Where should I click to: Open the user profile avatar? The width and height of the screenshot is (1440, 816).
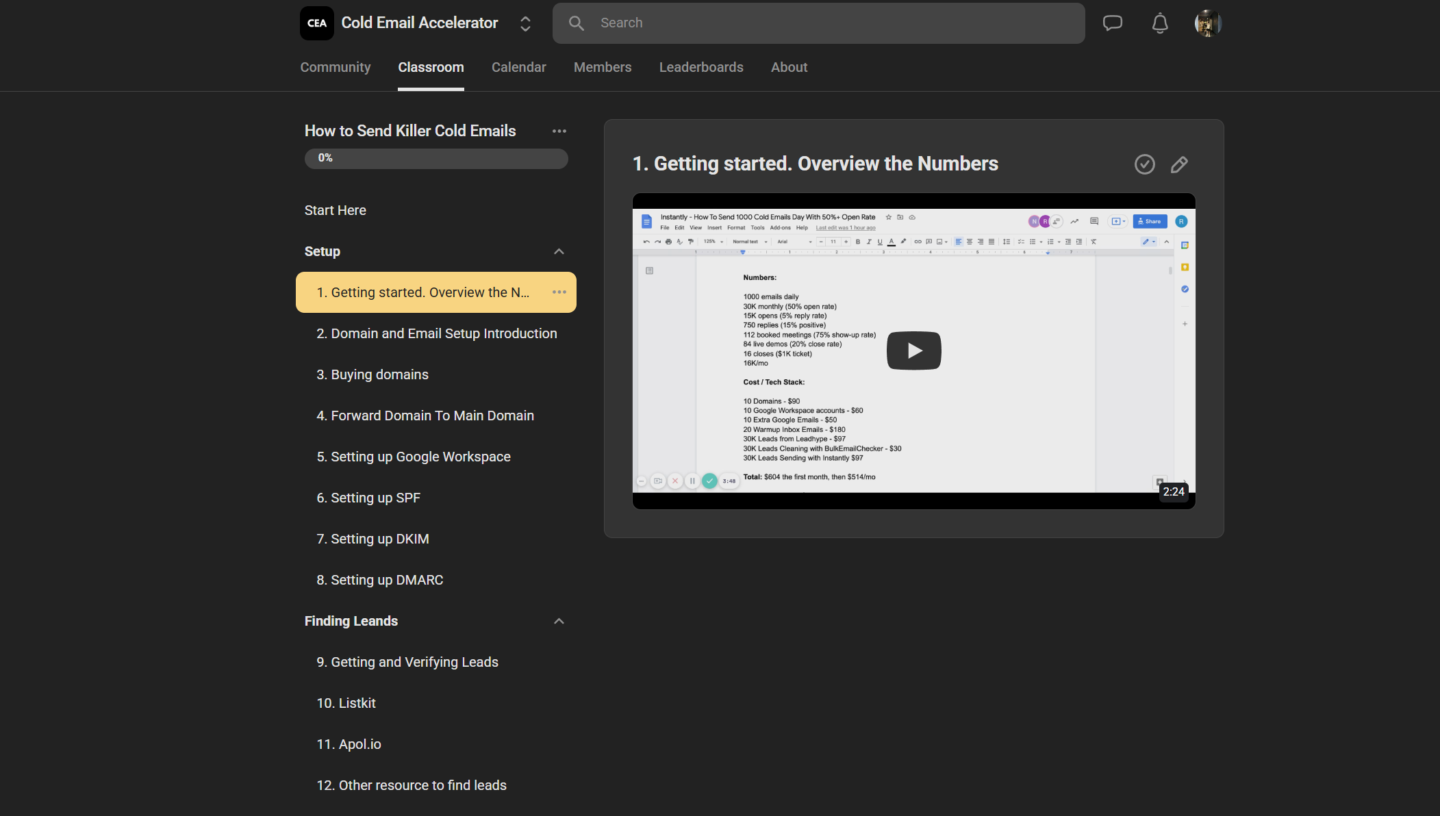coord(1208,23)
